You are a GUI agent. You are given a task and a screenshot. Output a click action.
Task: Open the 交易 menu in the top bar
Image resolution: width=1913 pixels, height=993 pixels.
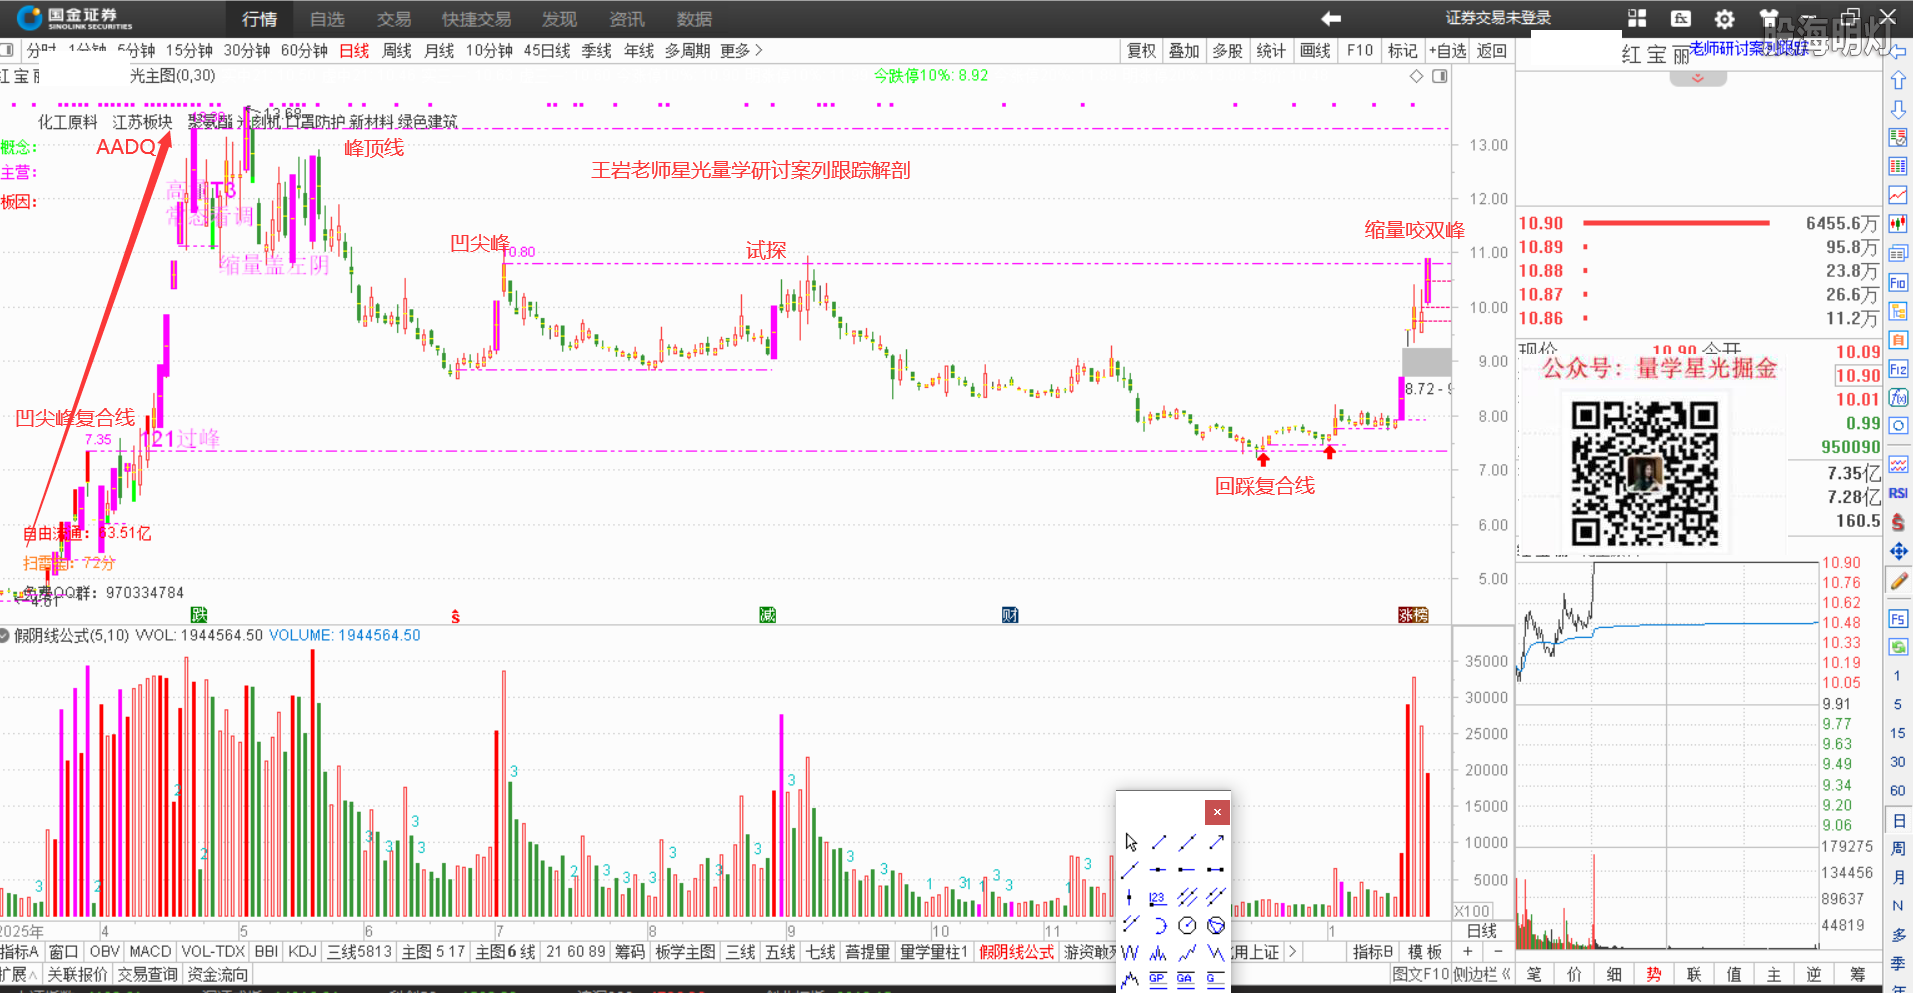point(393,18)
